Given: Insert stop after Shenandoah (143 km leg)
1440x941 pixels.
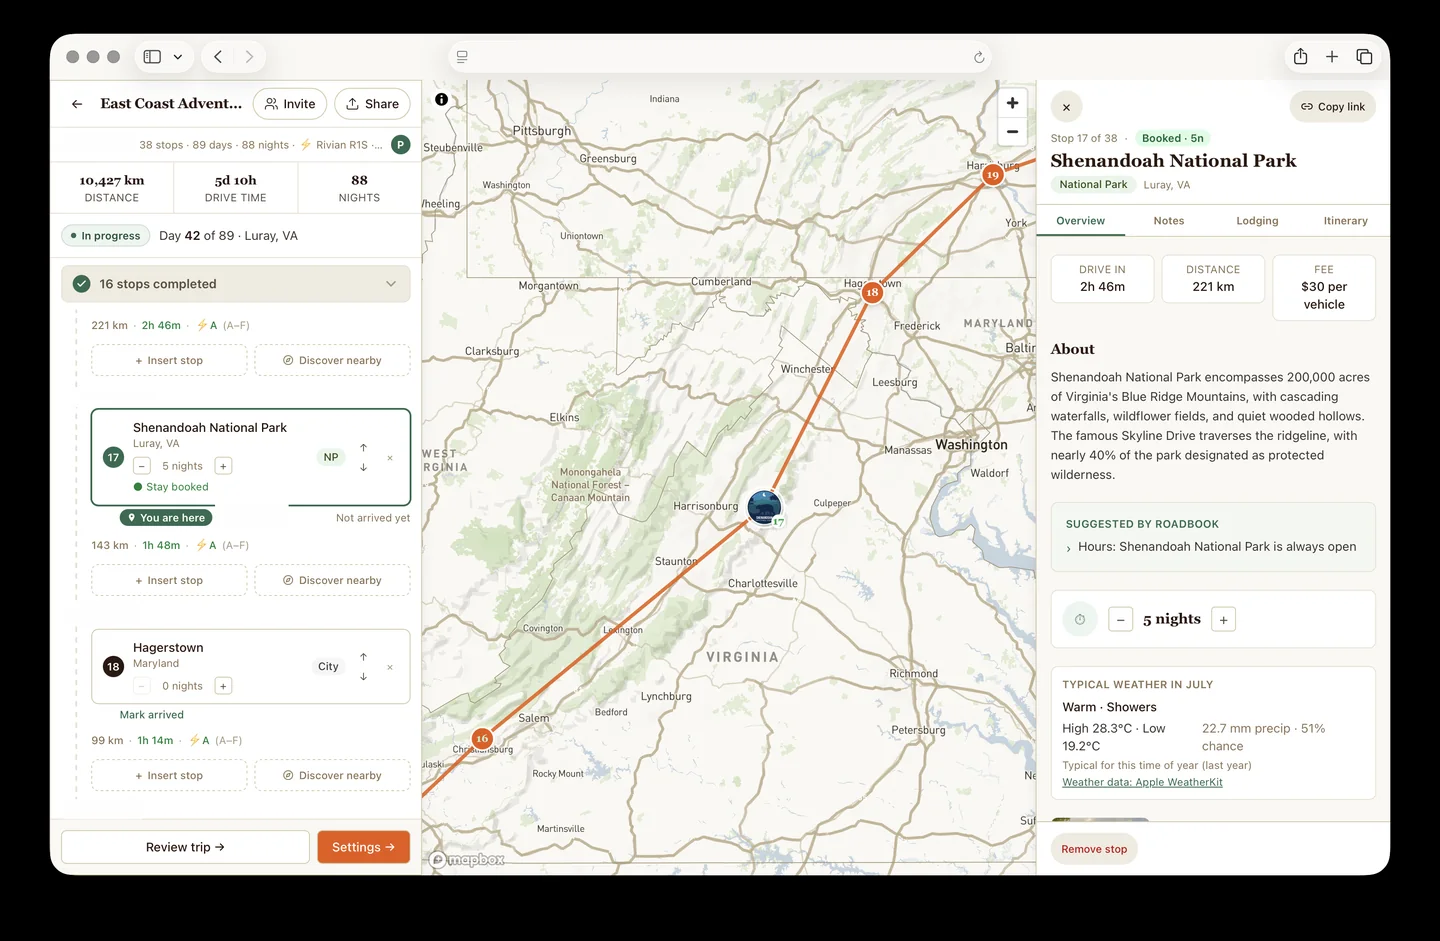Looking at the screenshot, I should pos(169,581).
